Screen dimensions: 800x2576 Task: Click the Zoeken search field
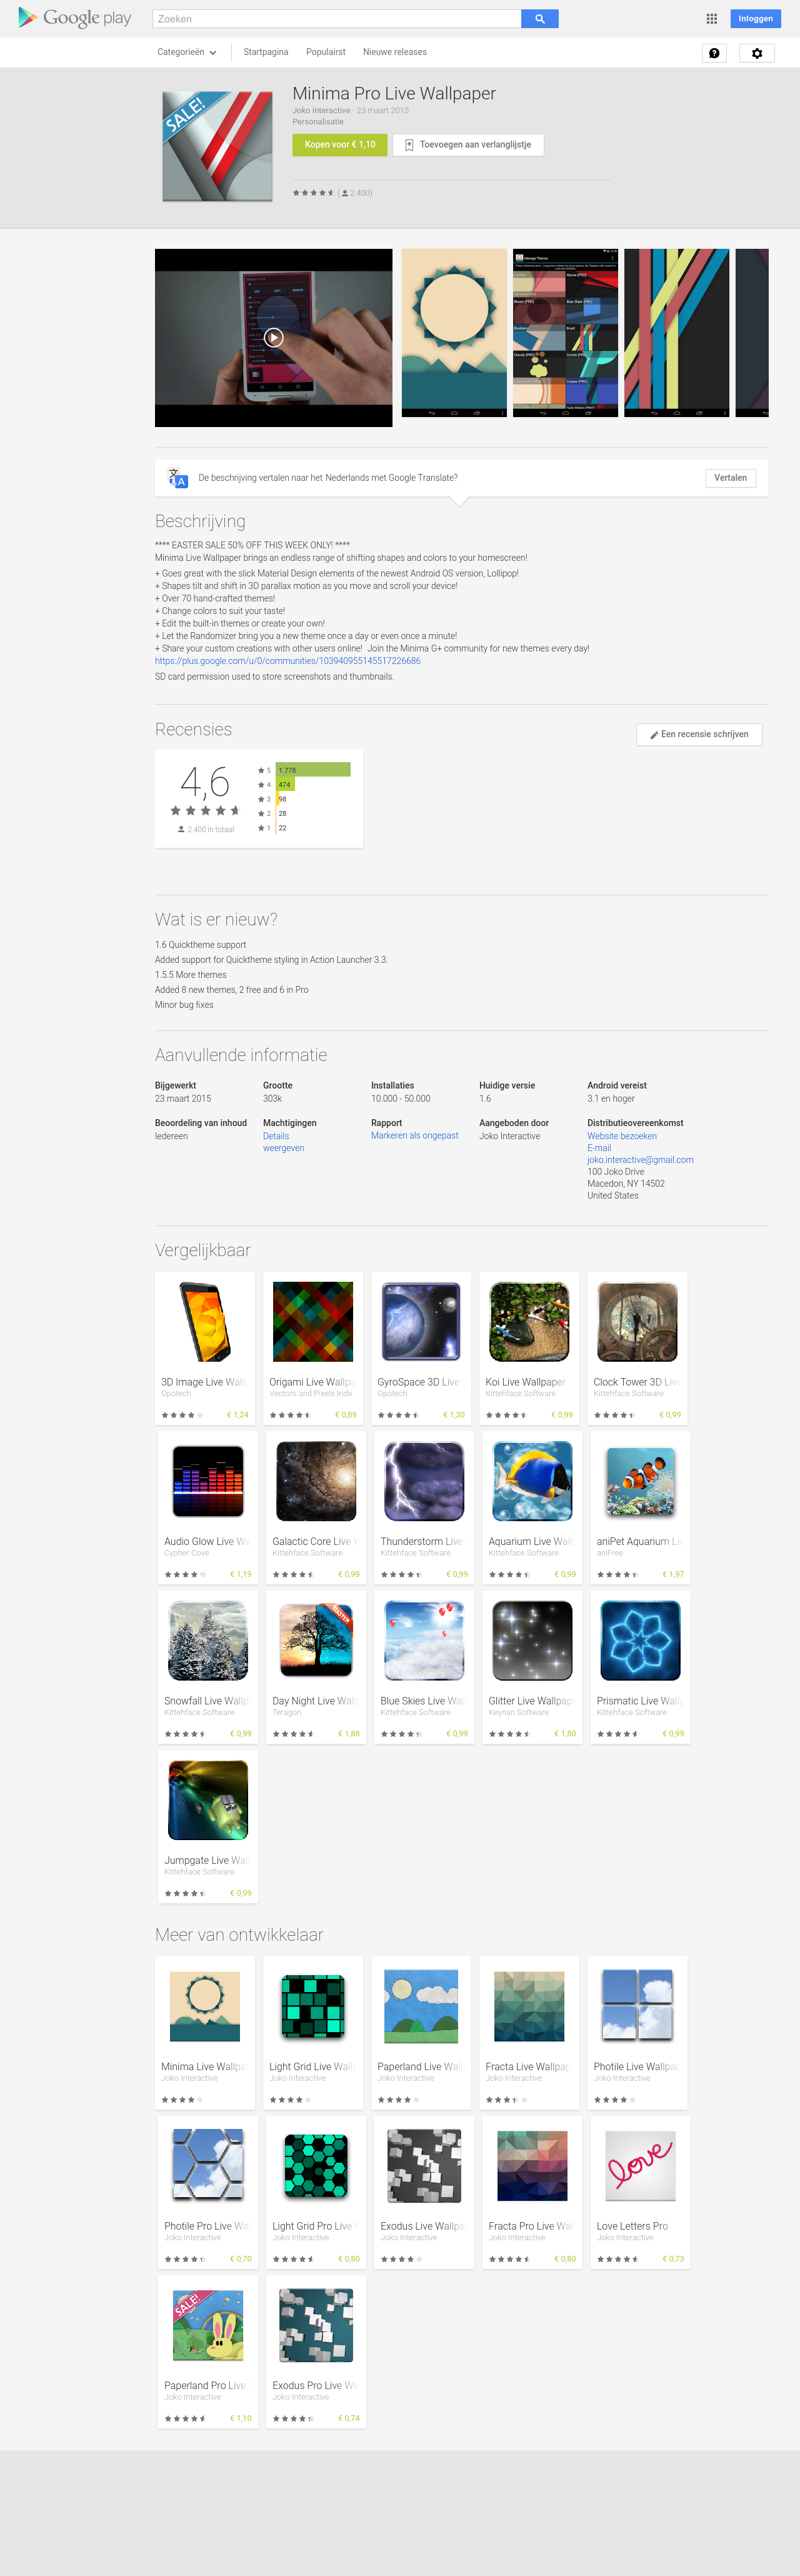[337, 19]
